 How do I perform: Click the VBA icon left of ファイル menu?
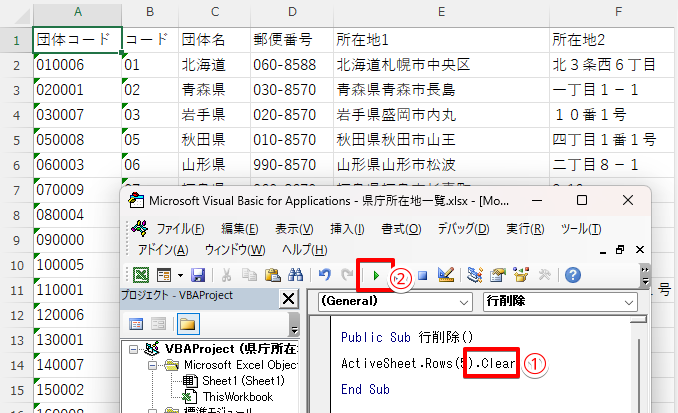[140, 228]
